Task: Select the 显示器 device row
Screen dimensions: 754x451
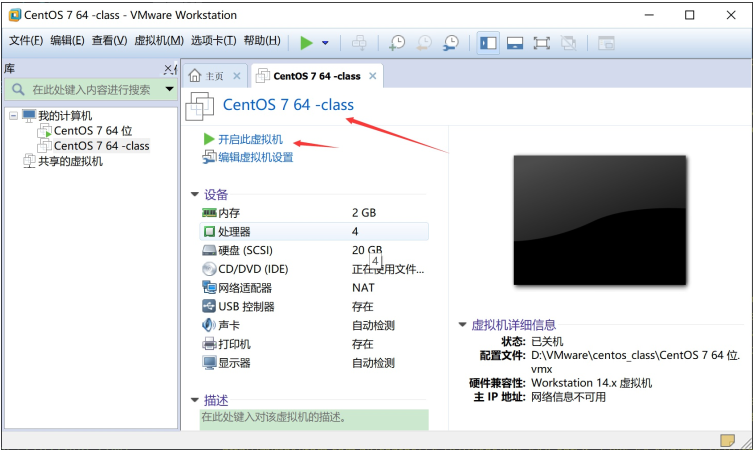Action: click(x=314, y=363)
